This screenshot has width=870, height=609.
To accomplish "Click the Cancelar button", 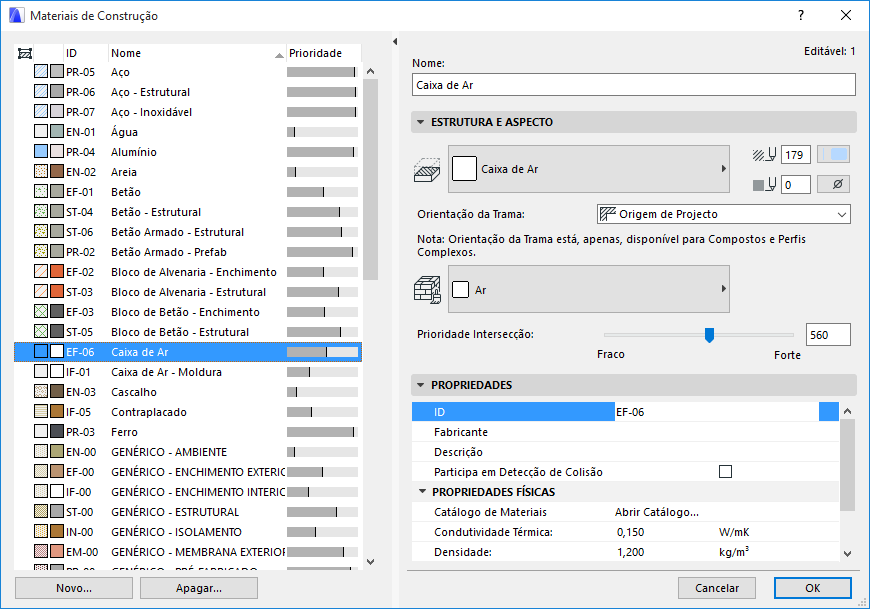I will coord(717,588).
